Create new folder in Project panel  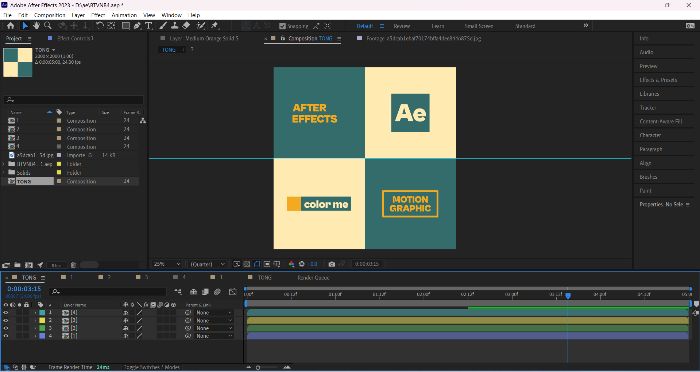click(17, 265)
